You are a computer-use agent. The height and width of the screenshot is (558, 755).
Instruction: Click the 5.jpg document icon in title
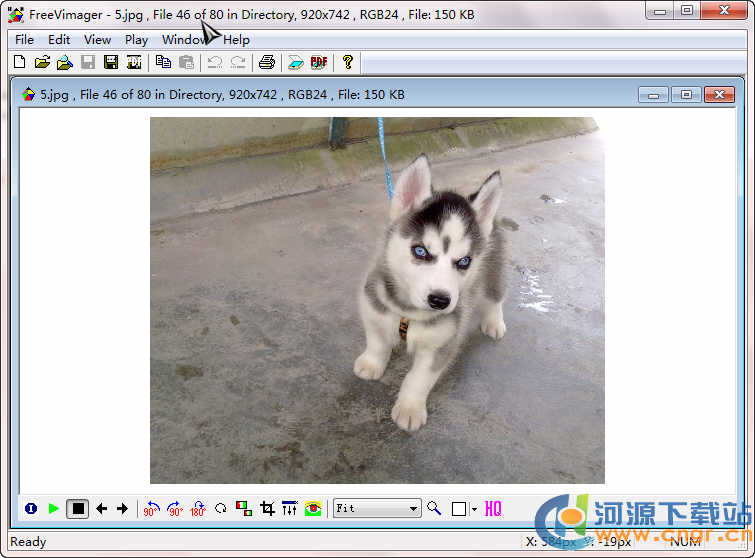tap(28, 94)
